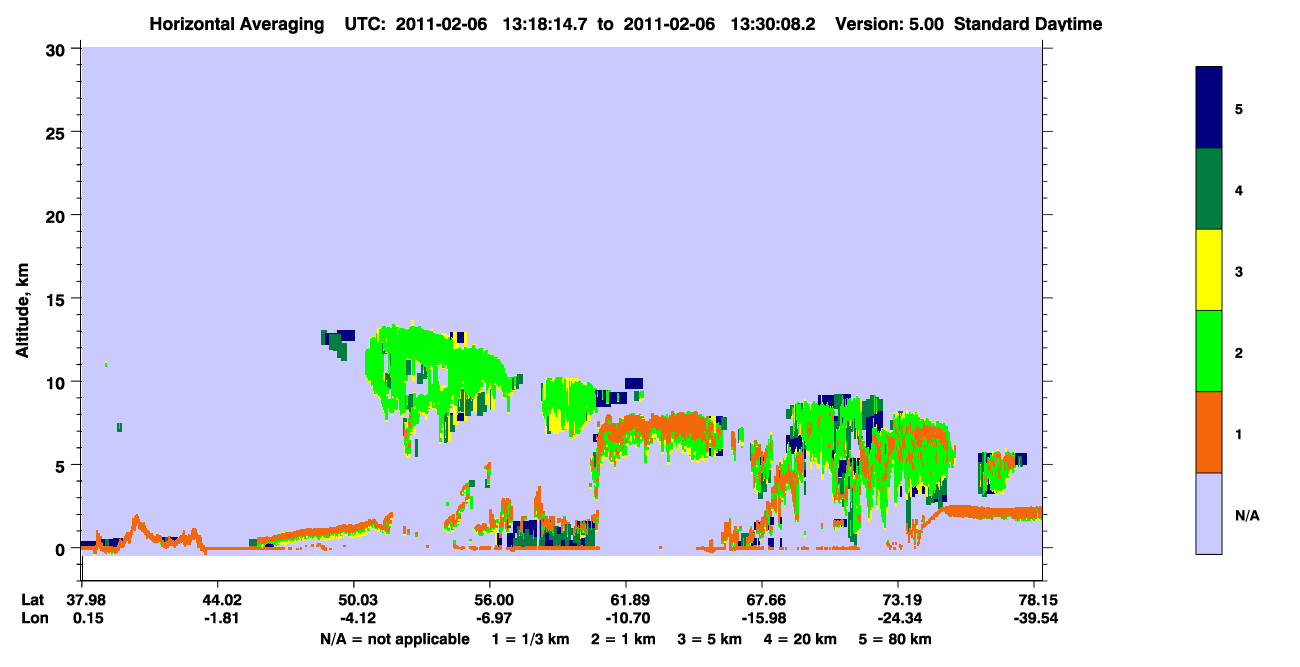Click the navy blue color bar segment for 5
1300x667 pixels.
pyautogui.click(x=1209, y=107)
